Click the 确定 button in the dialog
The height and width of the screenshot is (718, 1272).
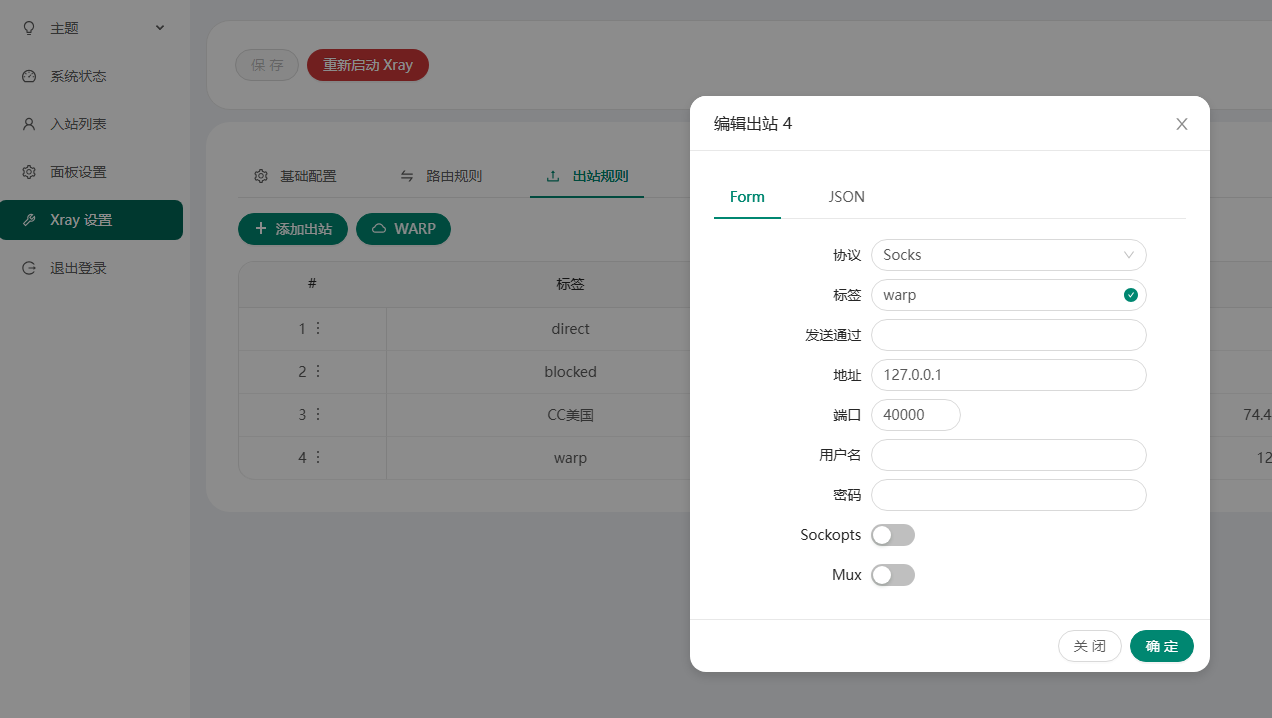(1162, 646)
